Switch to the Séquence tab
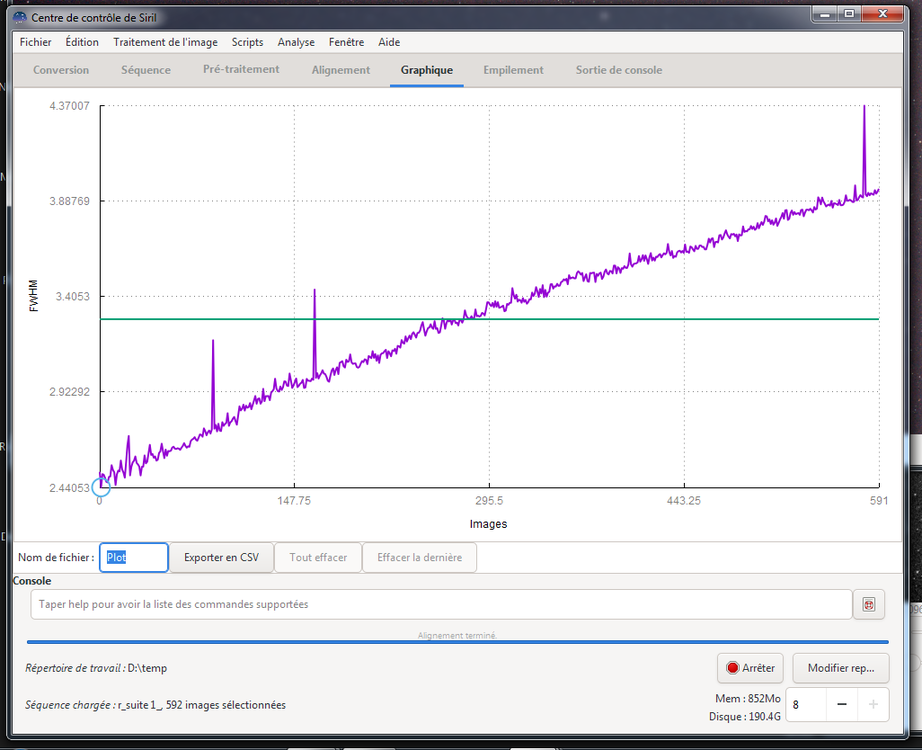The image size is (922, 750). [x=146, y=70]
